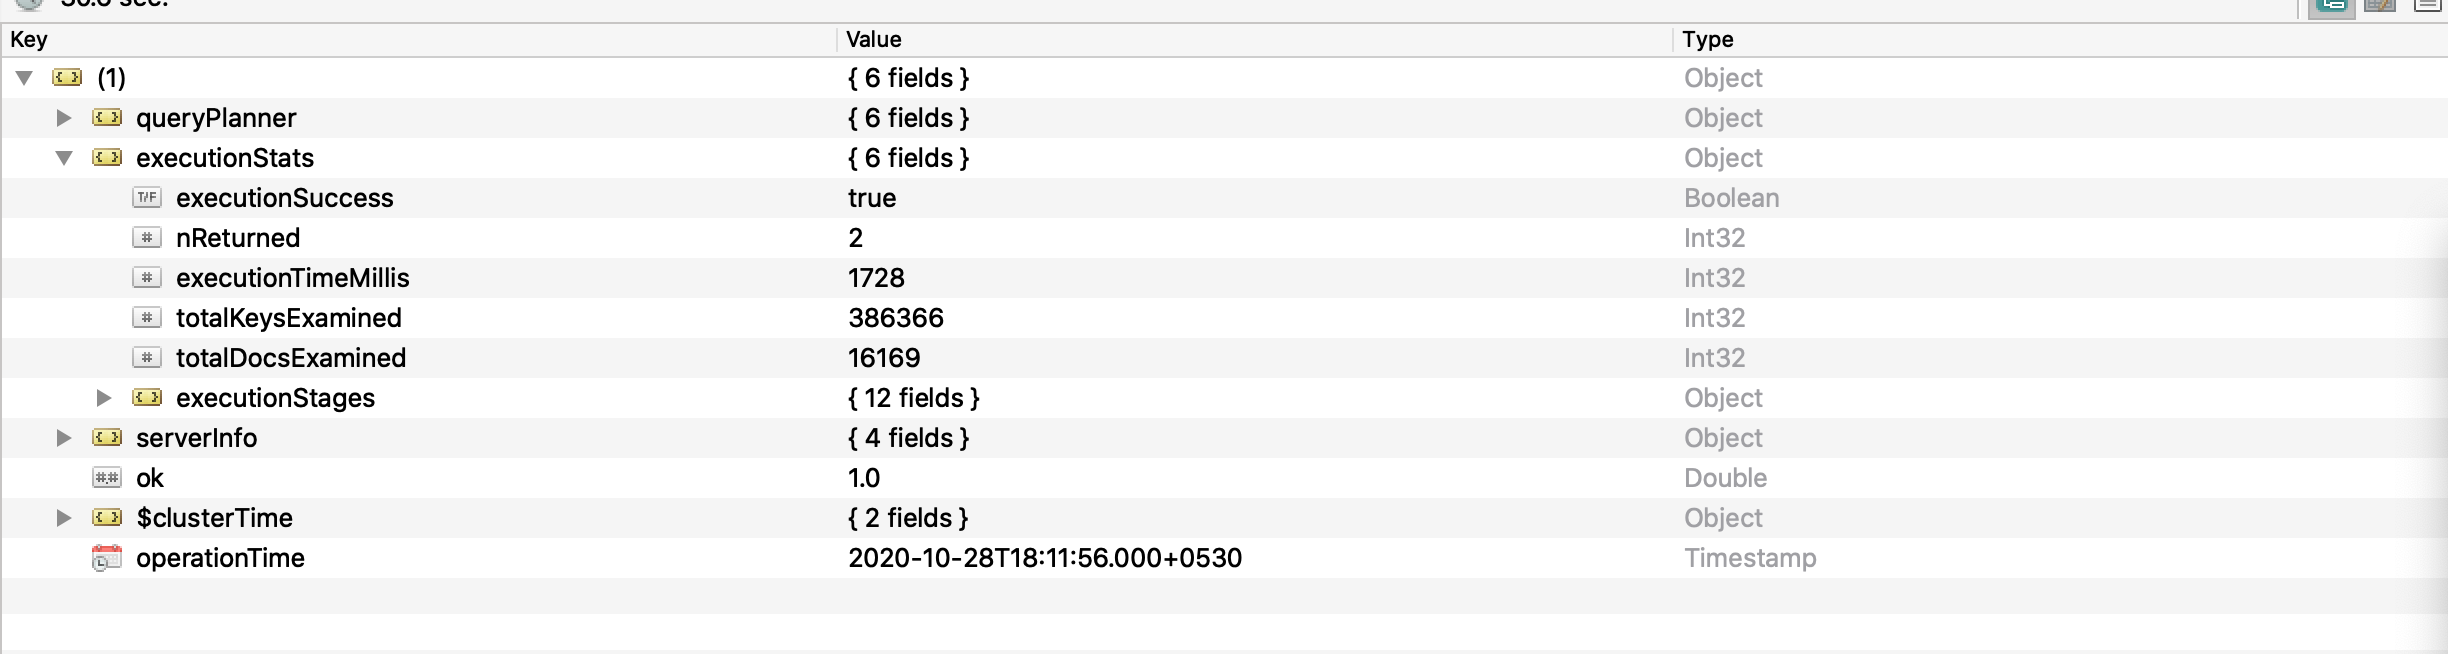Image resolution: width=2448 pixels, height=654 pixels.
Task: Select the totalDocsExamined value 16169
Action: (x=884, y=358)
